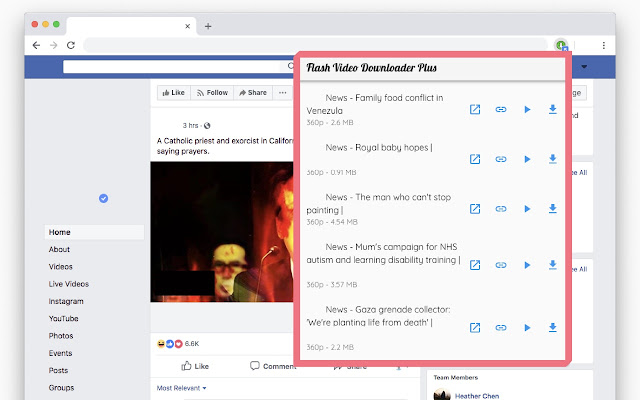Play the Family food conflict in Venezuela video

[x=527, y=109]
